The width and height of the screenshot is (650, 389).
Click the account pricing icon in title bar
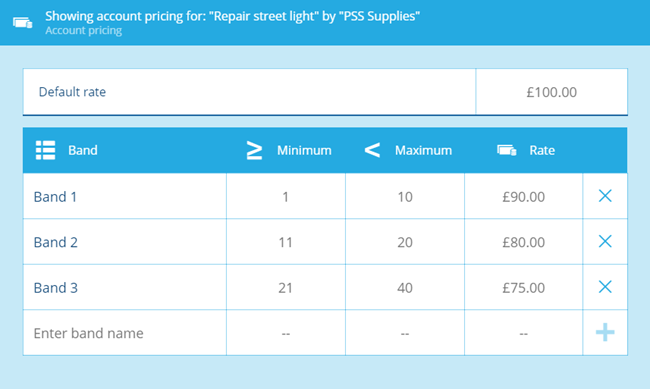pos(22,22)
